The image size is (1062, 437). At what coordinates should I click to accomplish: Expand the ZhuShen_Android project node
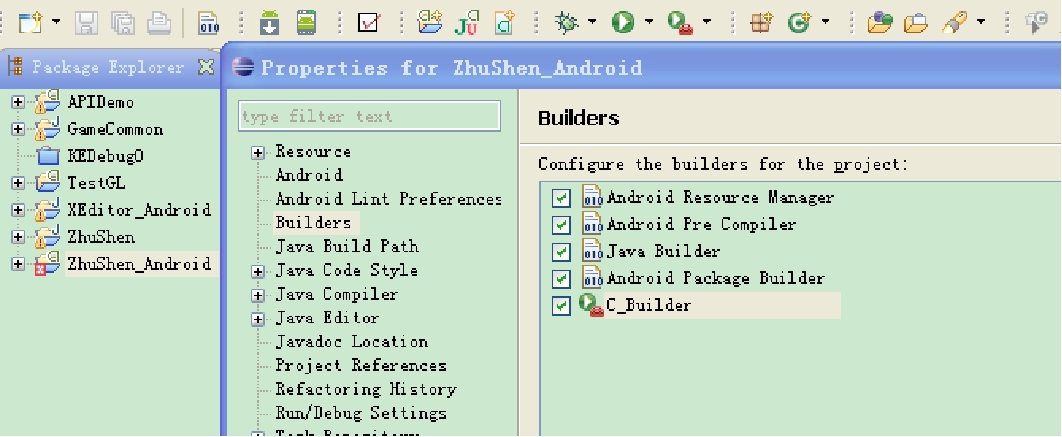coord(18,264)
